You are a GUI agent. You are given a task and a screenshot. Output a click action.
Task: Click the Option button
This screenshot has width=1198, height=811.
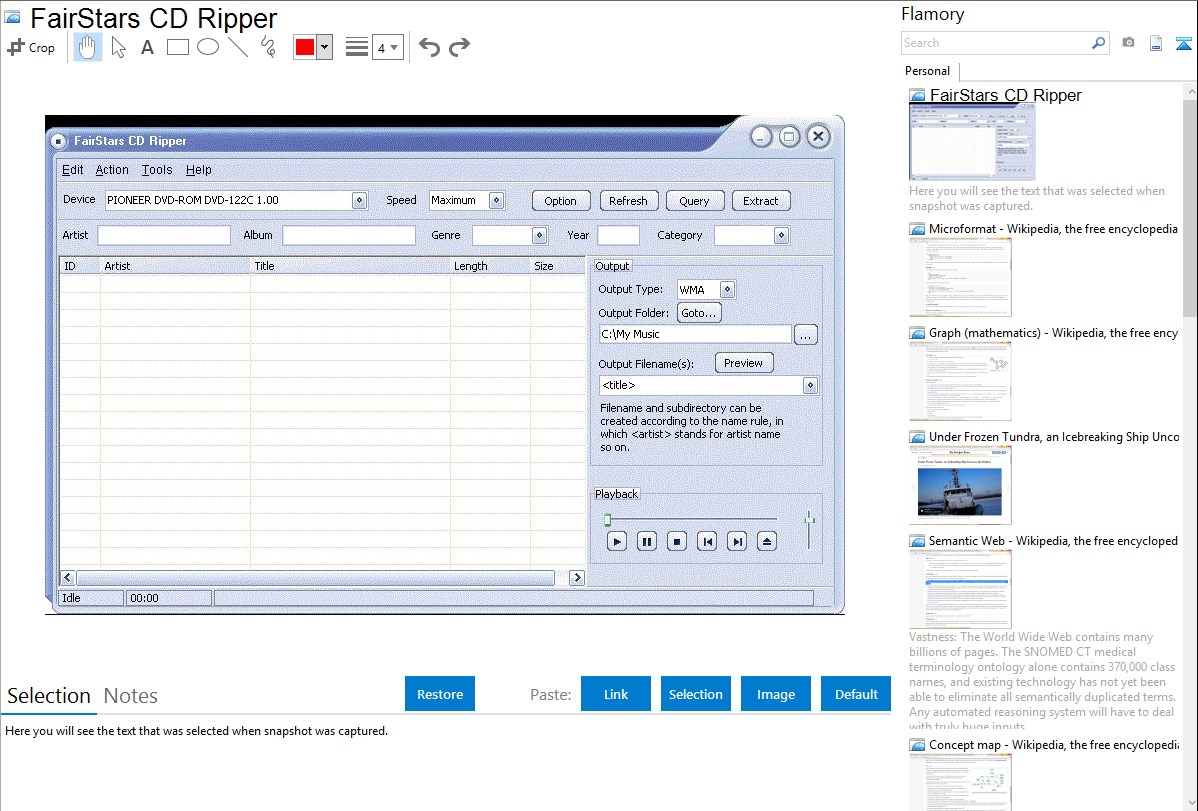tap(561, 201)
